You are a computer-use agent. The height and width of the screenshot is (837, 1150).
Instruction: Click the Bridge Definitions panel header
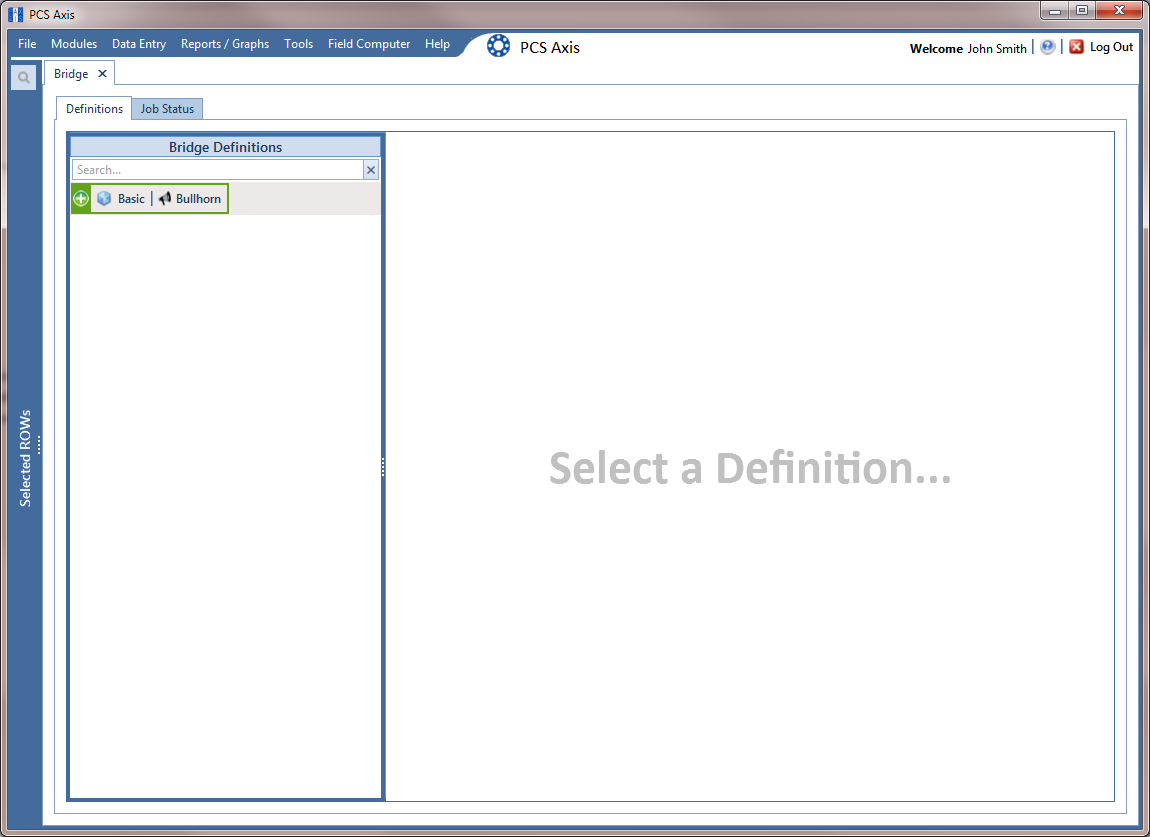coord(225,147)
